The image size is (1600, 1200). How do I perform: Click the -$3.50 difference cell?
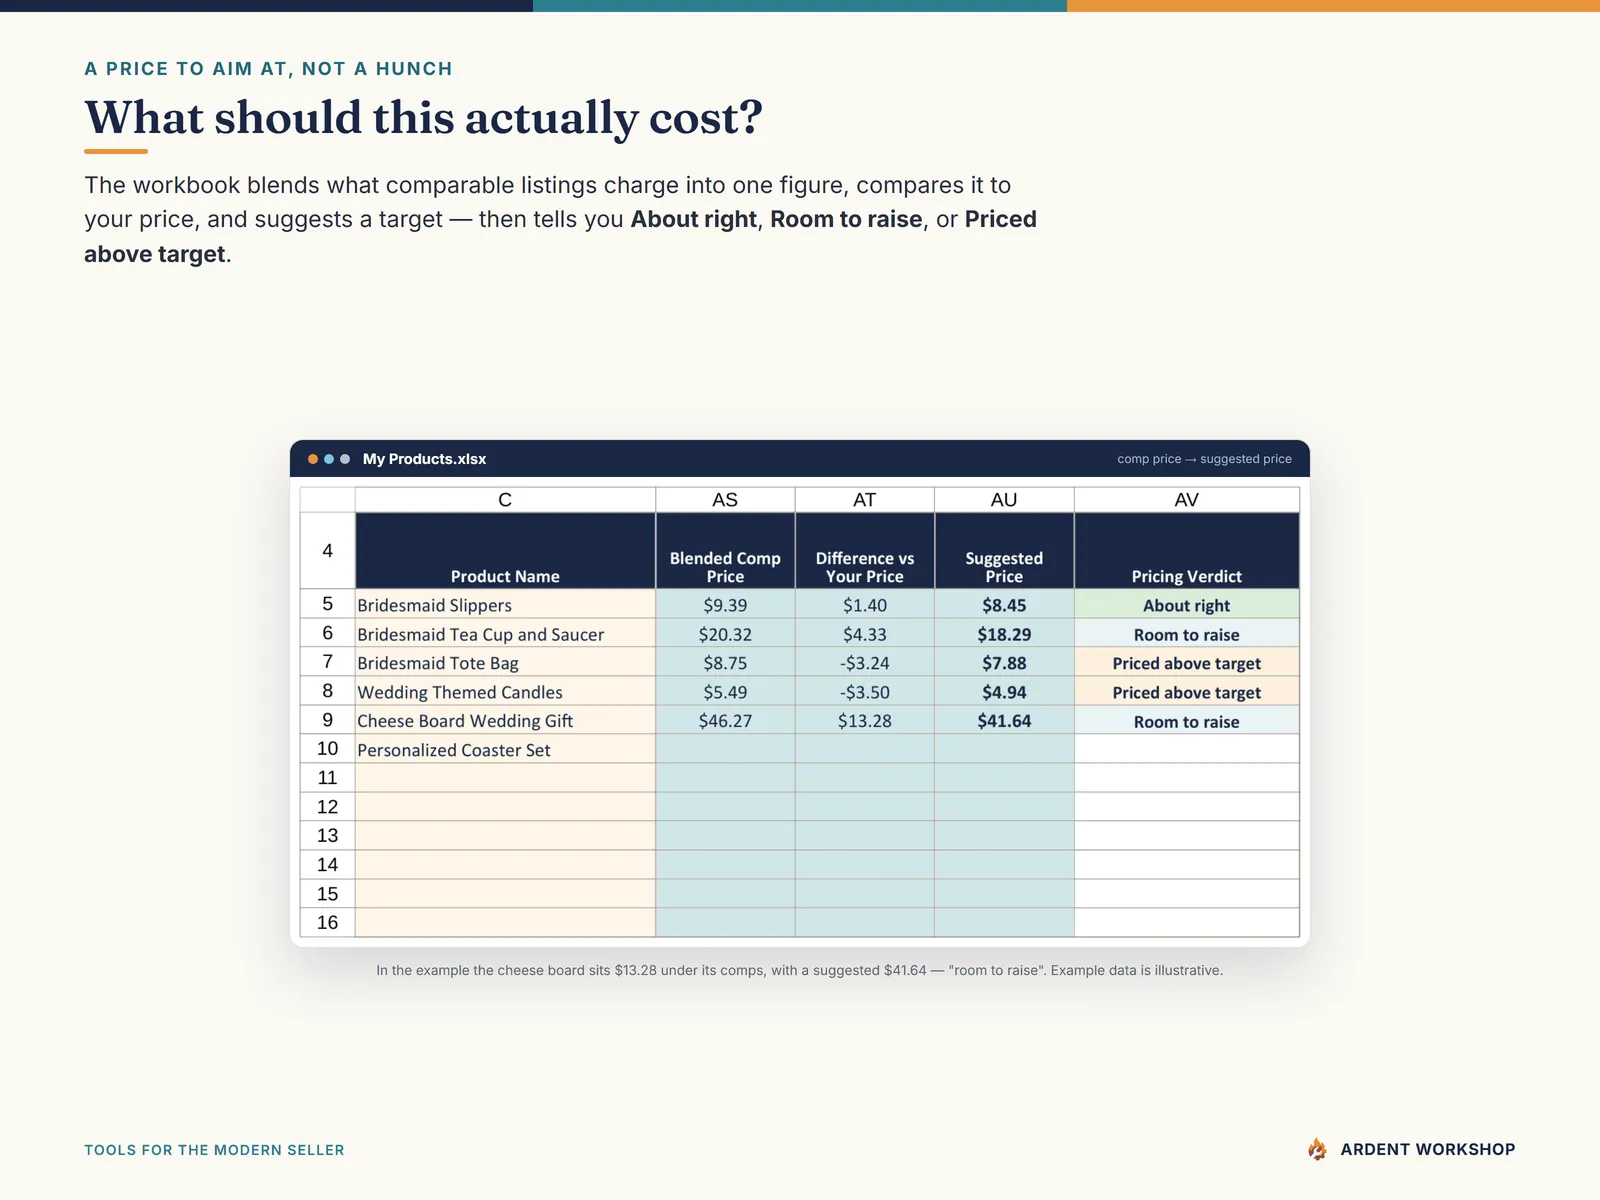click(865, 691)
